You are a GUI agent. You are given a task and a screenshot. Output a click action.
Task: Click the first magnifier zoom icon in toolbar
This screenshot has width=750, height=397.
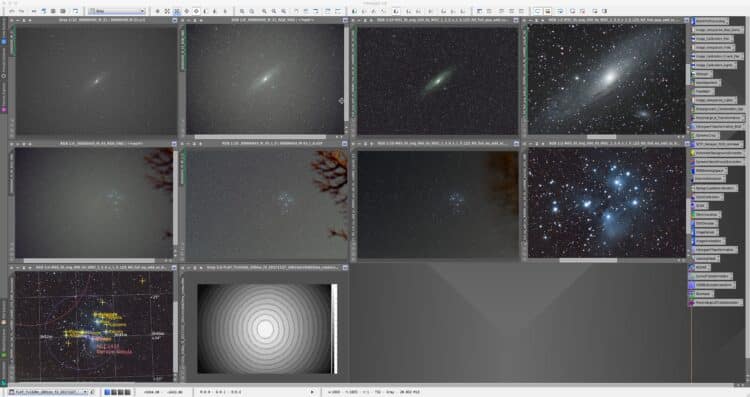(x=242, y=11)
